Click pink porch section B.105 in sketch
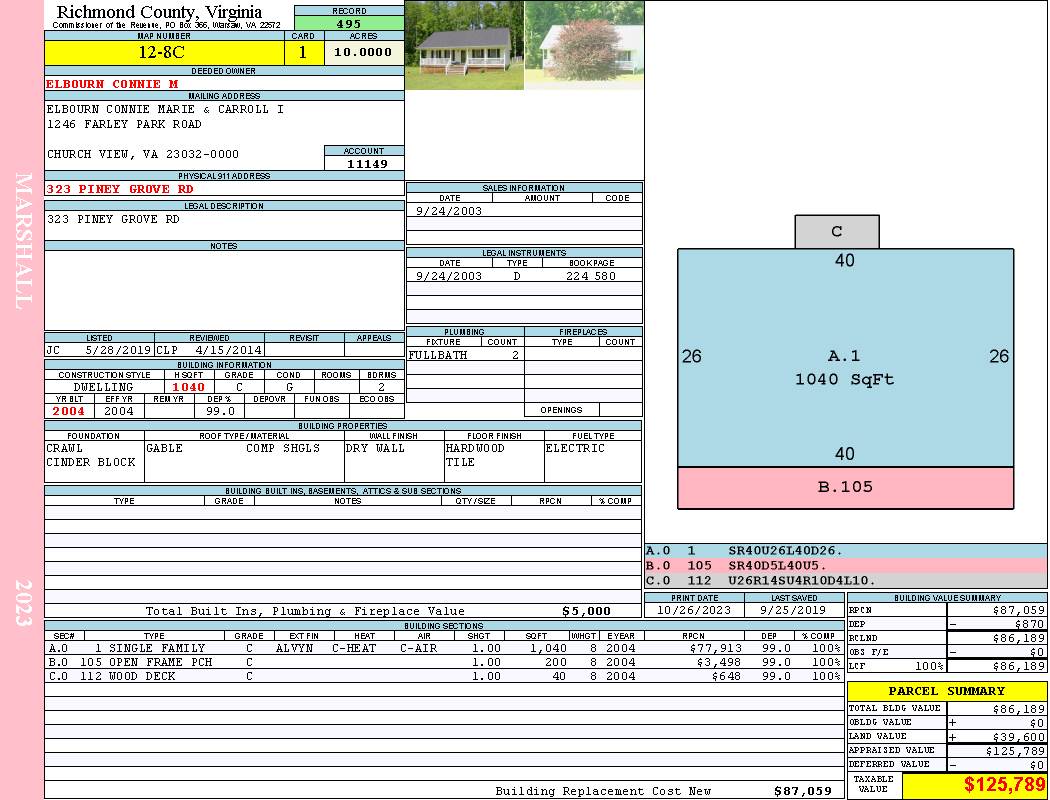 pyautogui.click(x=845, y=487)
